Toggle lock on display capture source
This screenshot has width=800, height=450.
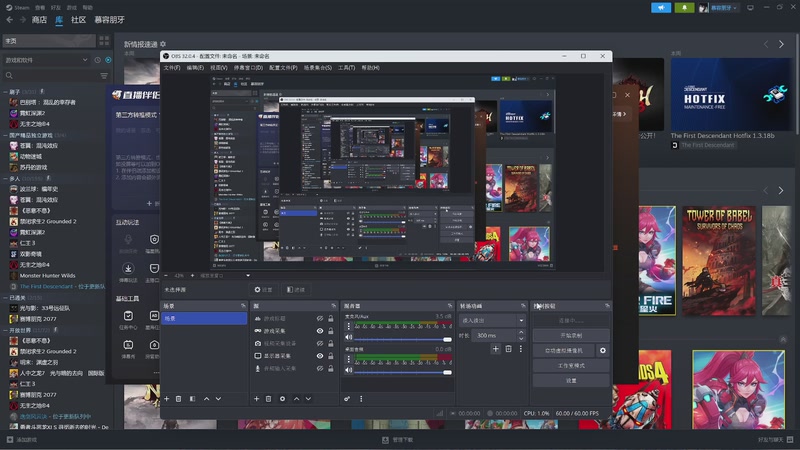(x=331, y=356)
